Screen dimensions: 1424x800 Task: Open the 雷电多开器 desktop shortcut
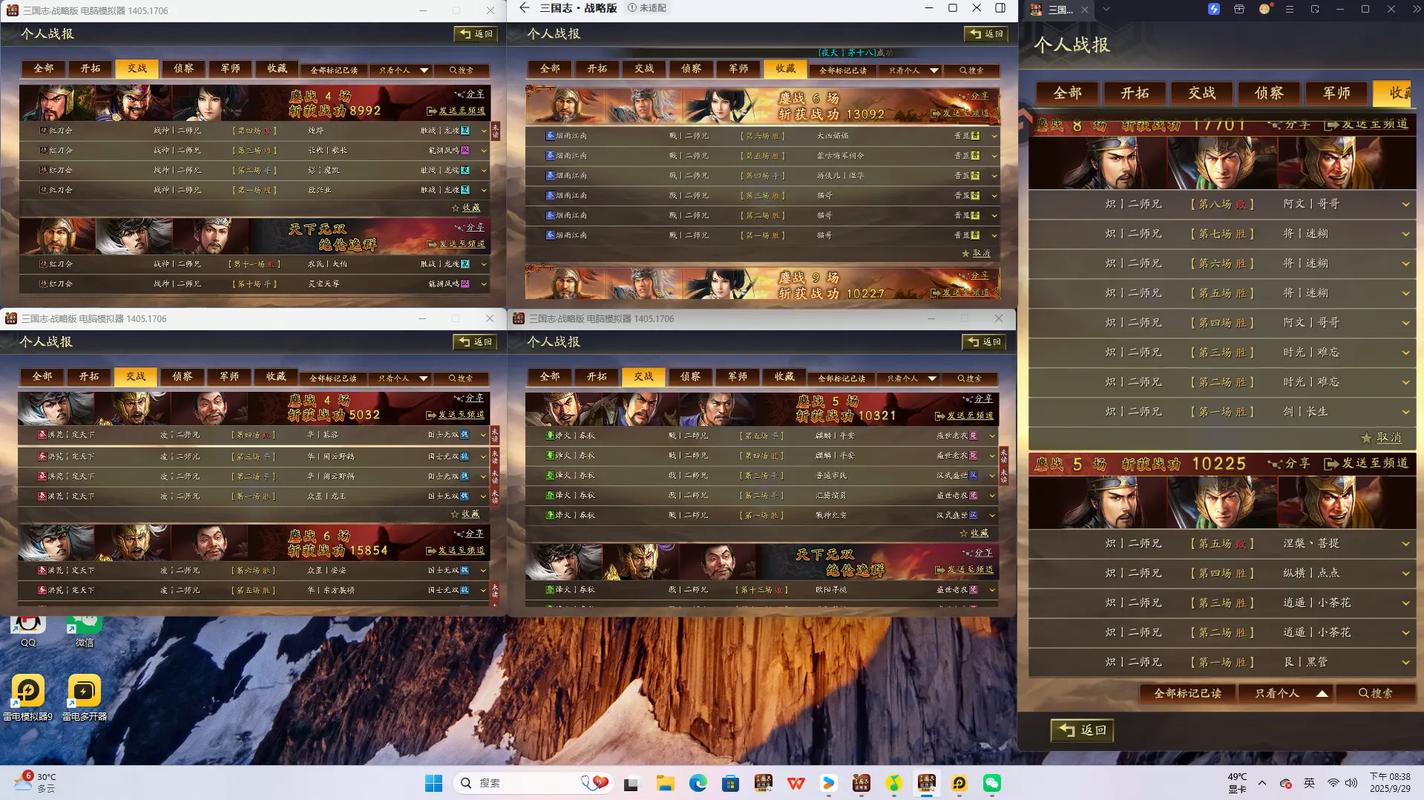pyautogui.click(x=84, y=698)
